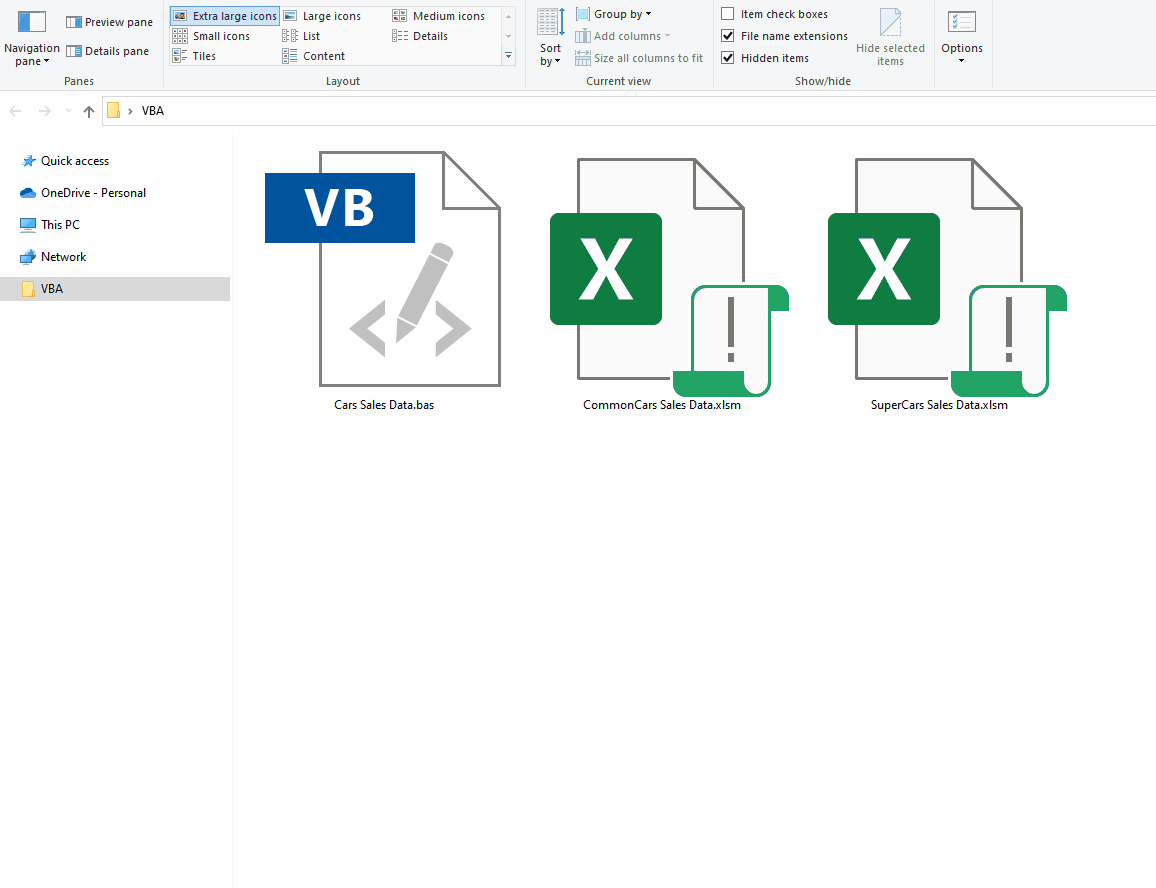
Task: Enable Item check boxes
Action: [x=727, y=13]
